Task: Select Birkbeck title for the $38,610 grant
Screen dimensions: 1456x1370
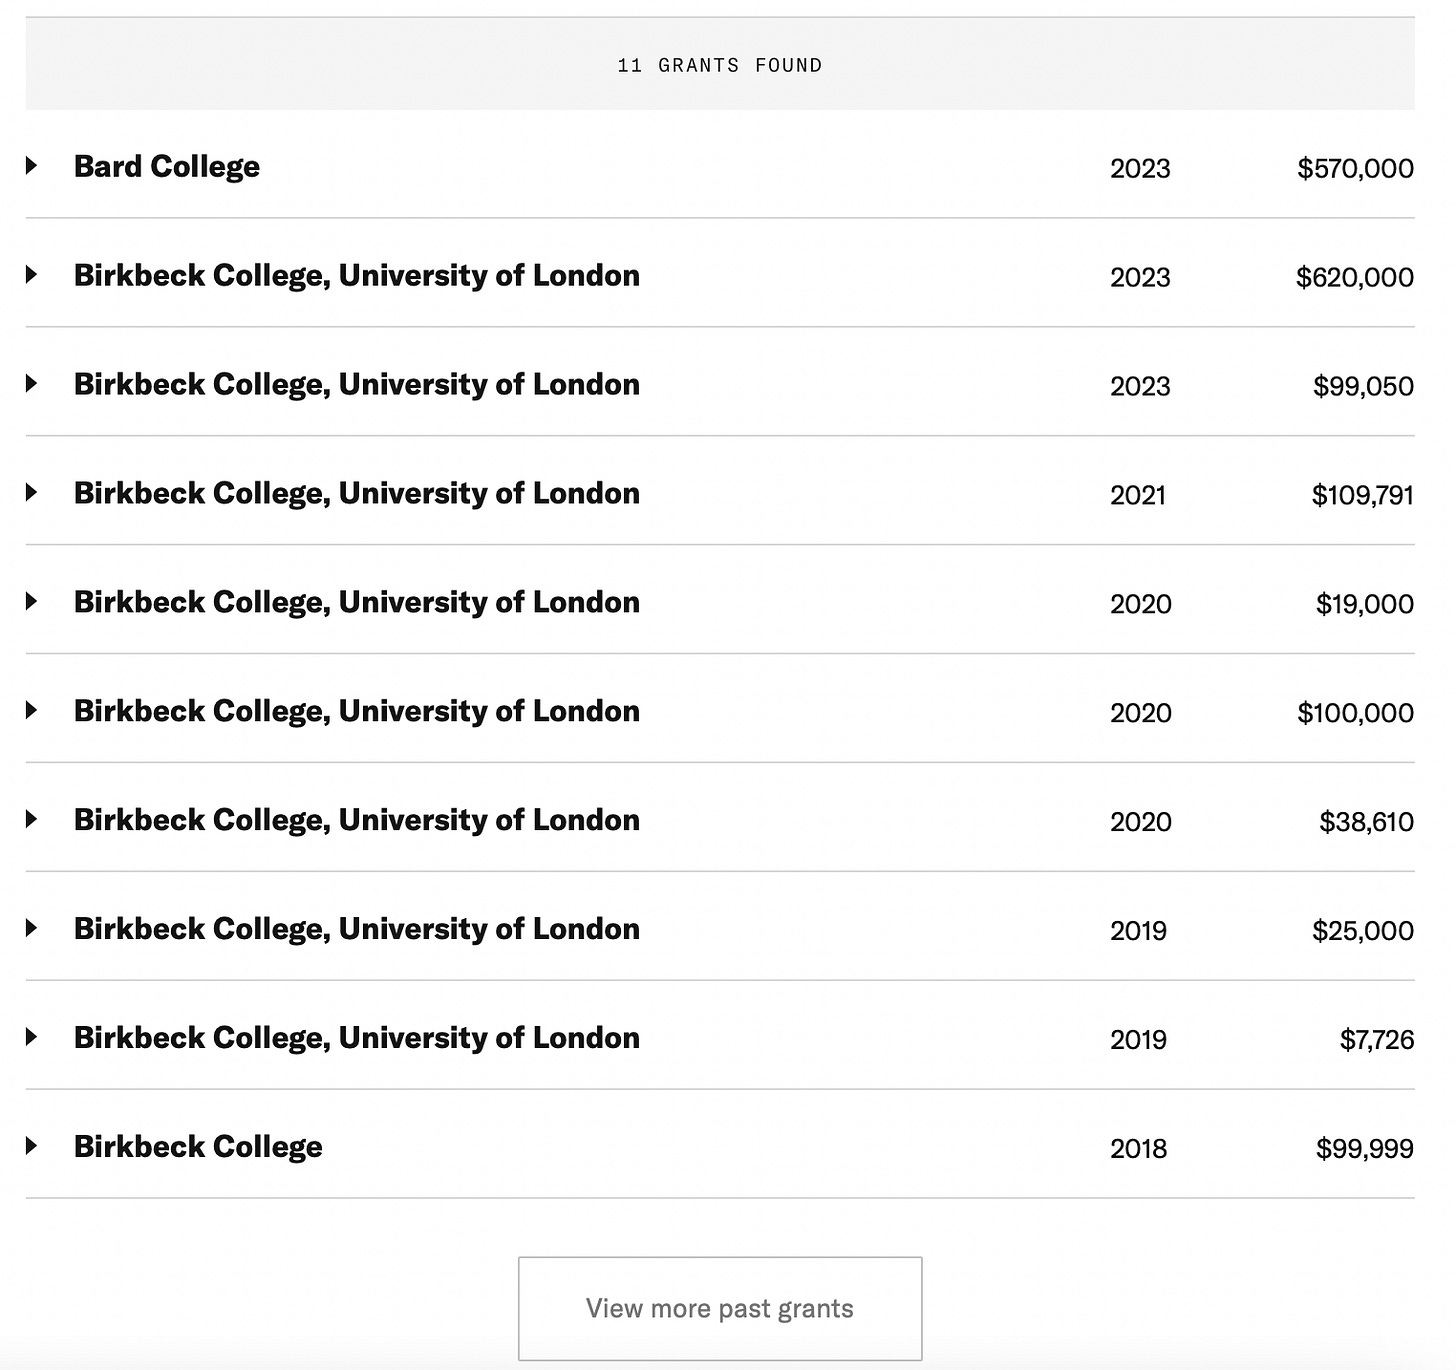Action: (357, 820)
